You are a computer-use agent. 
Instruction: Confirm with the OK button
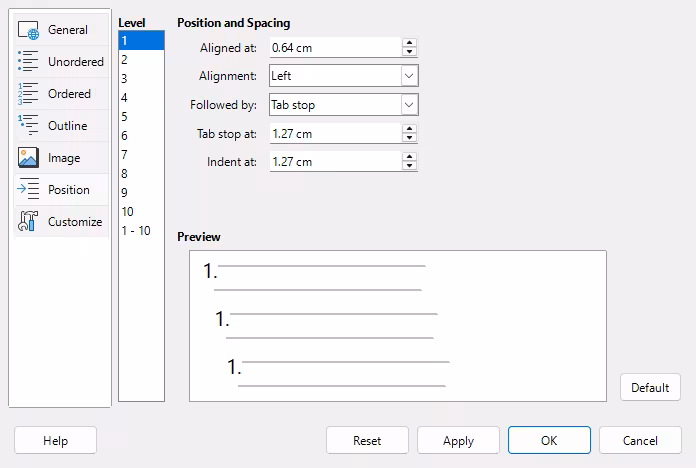pyautogui.click(x=549, y=440)
